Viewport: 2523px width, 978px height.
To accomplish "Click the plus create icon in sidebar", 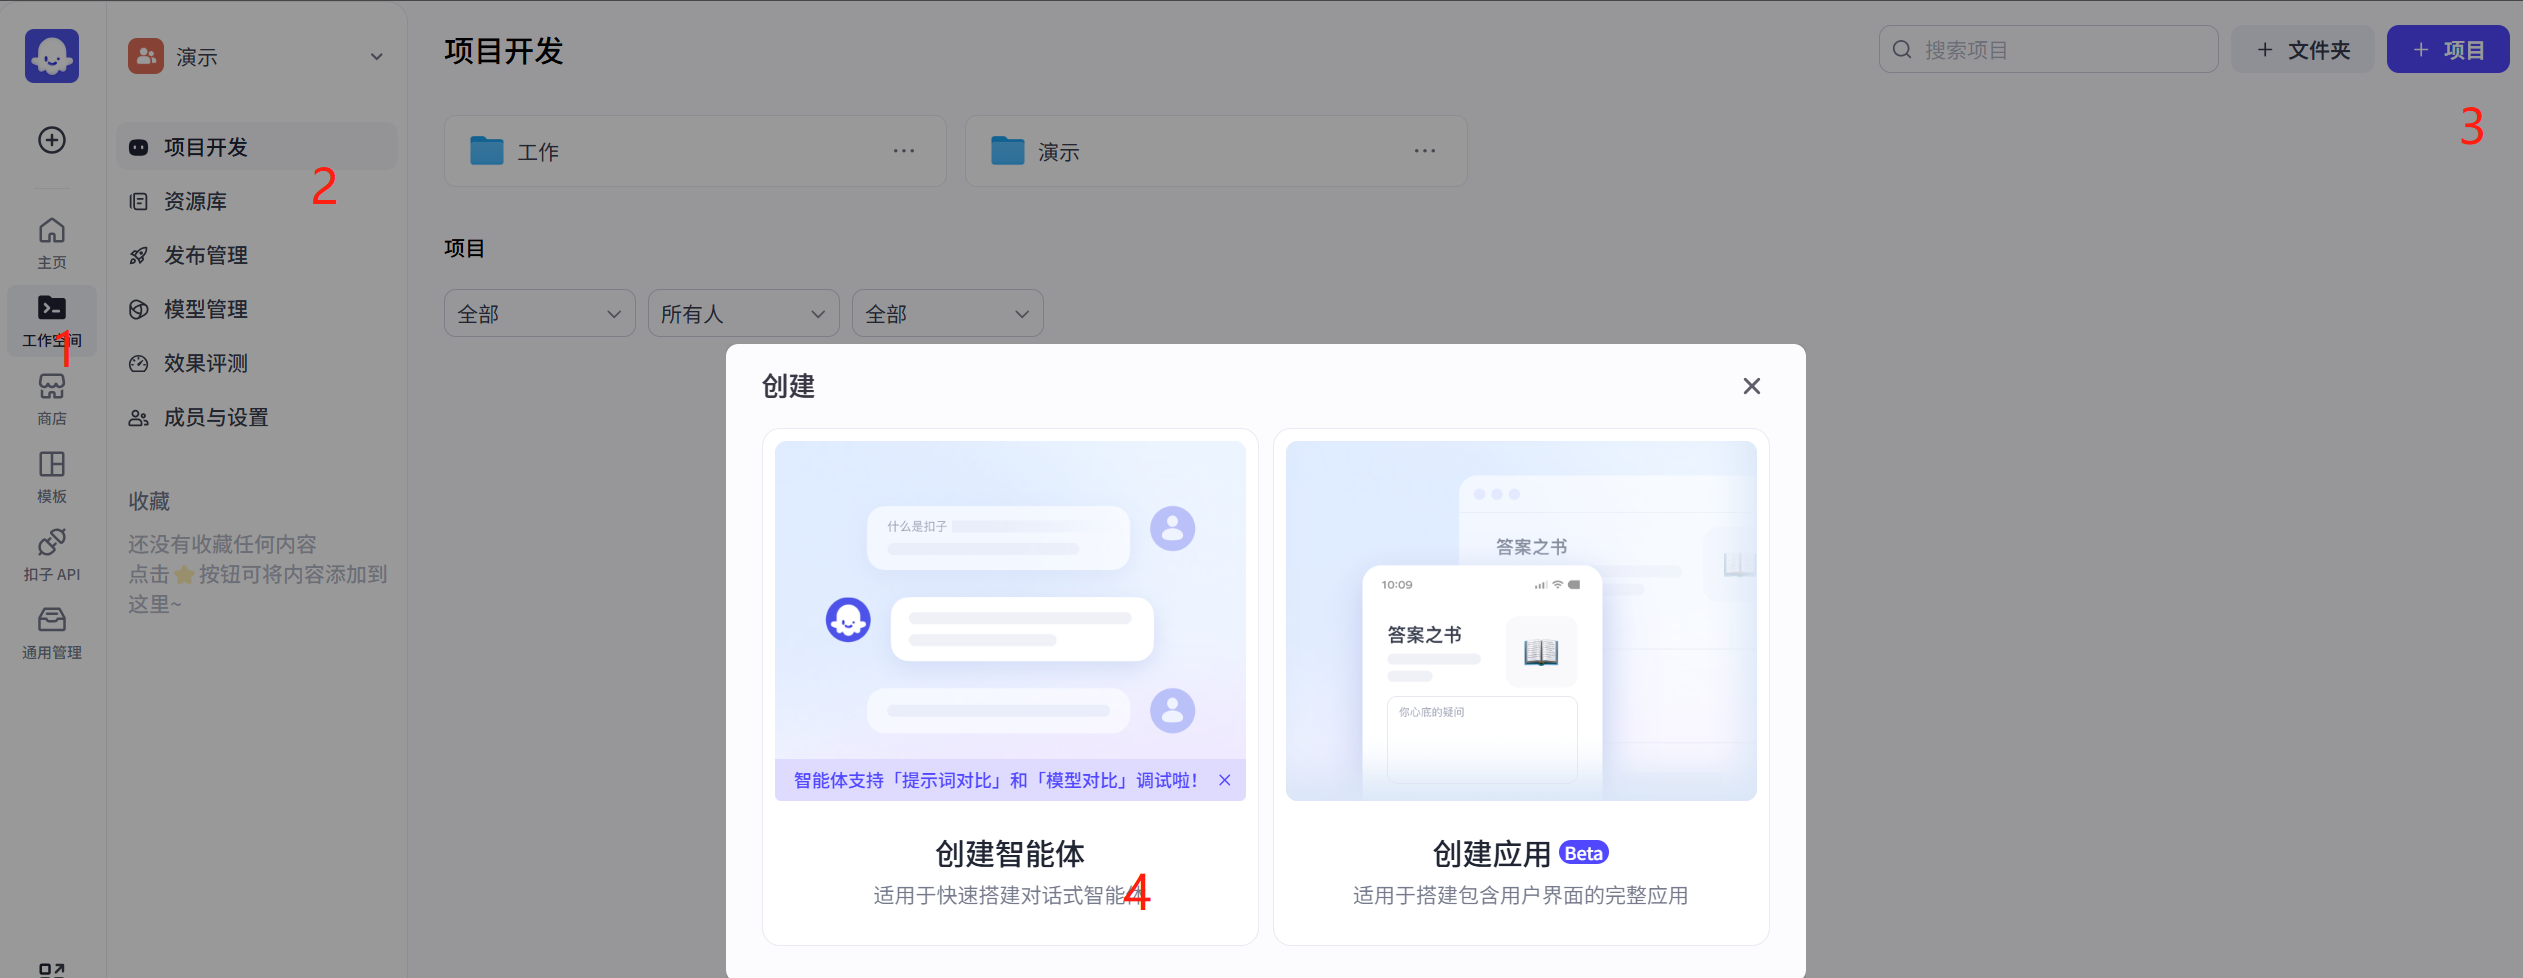I will tap(52, 140).
